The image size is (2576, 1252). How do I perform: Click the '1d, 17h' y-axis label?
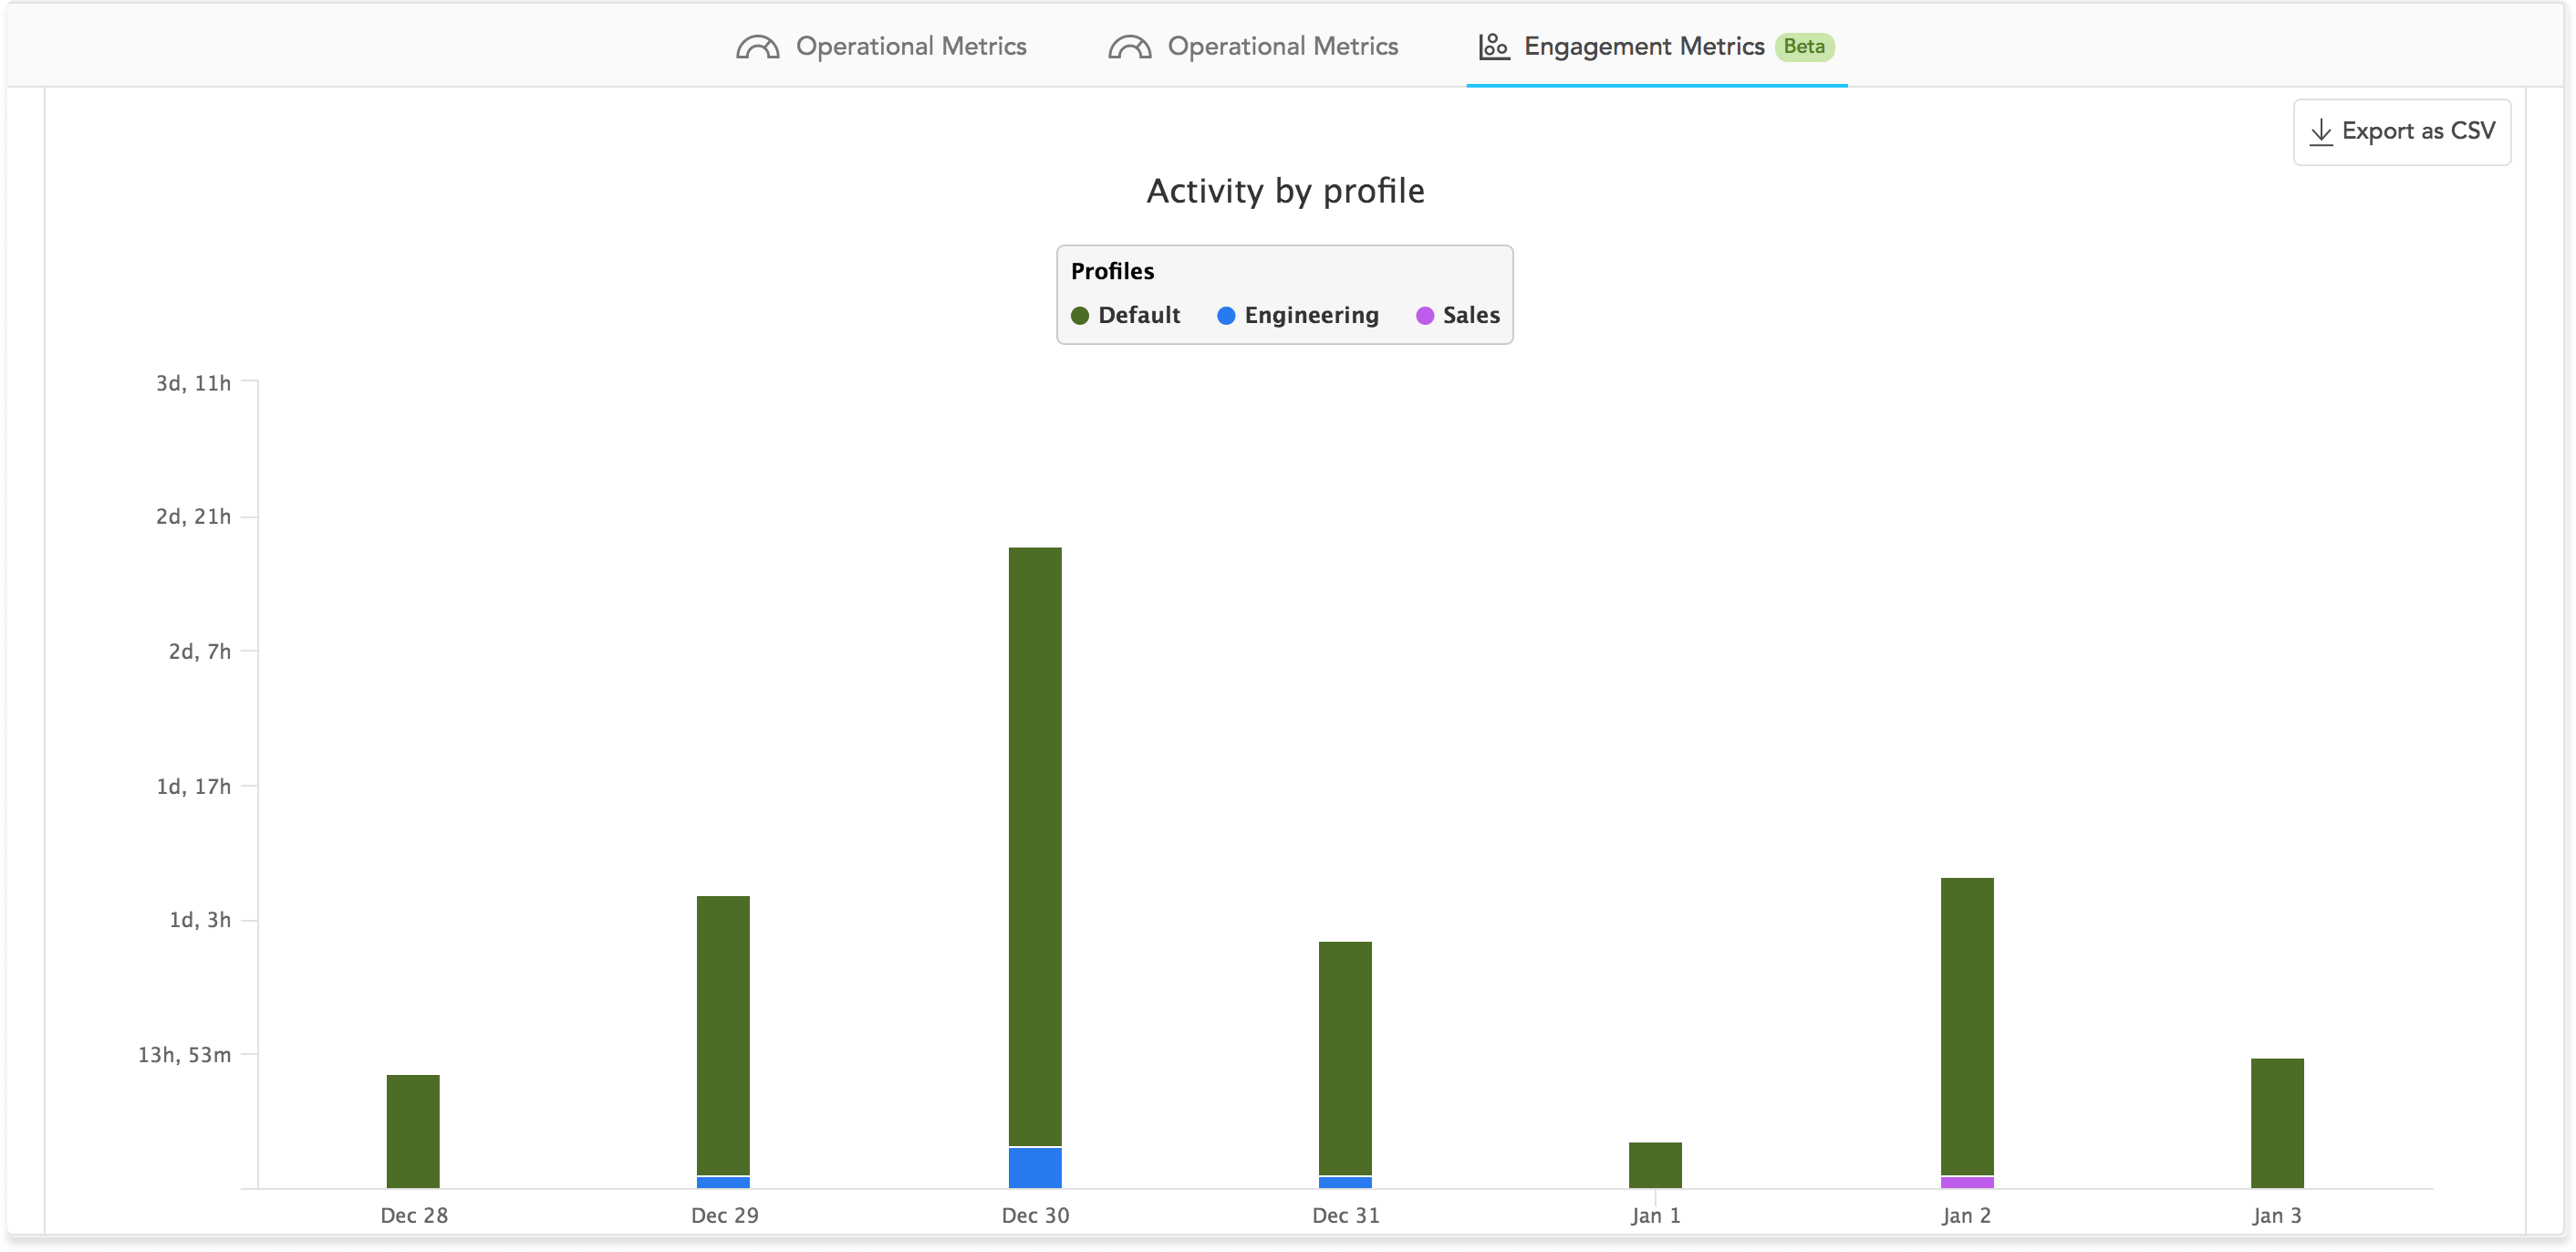[193, 786]
